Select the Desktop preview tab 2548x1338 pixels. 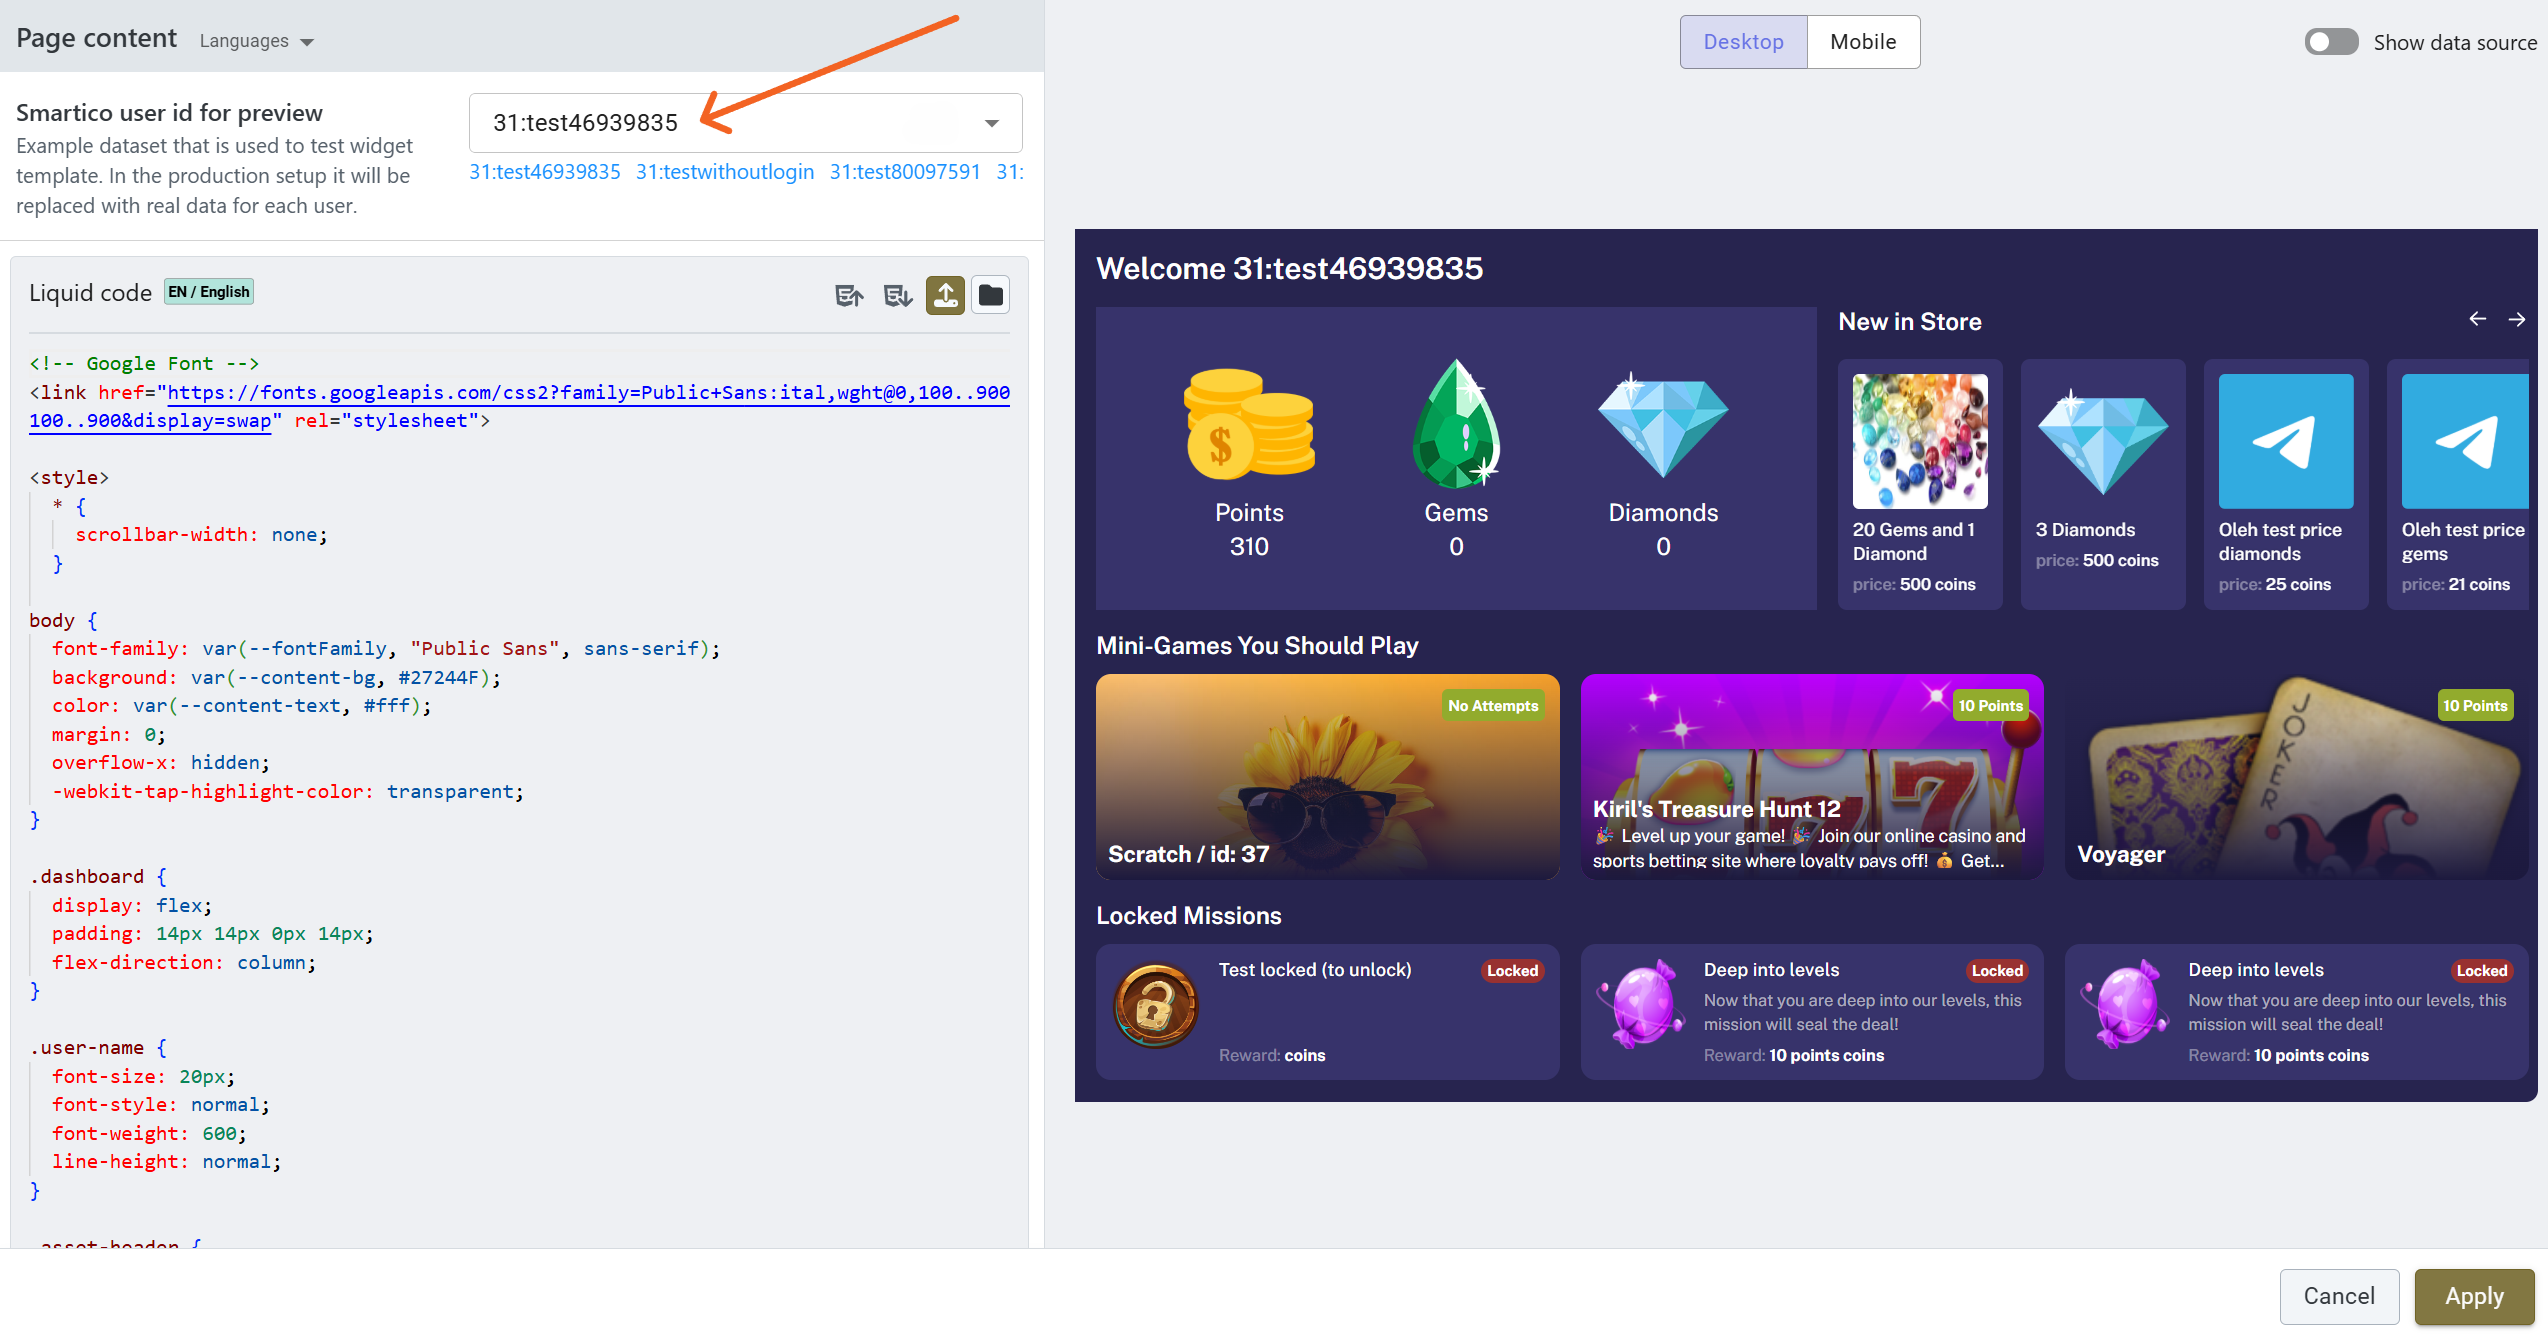click(x=1743, y=42)
